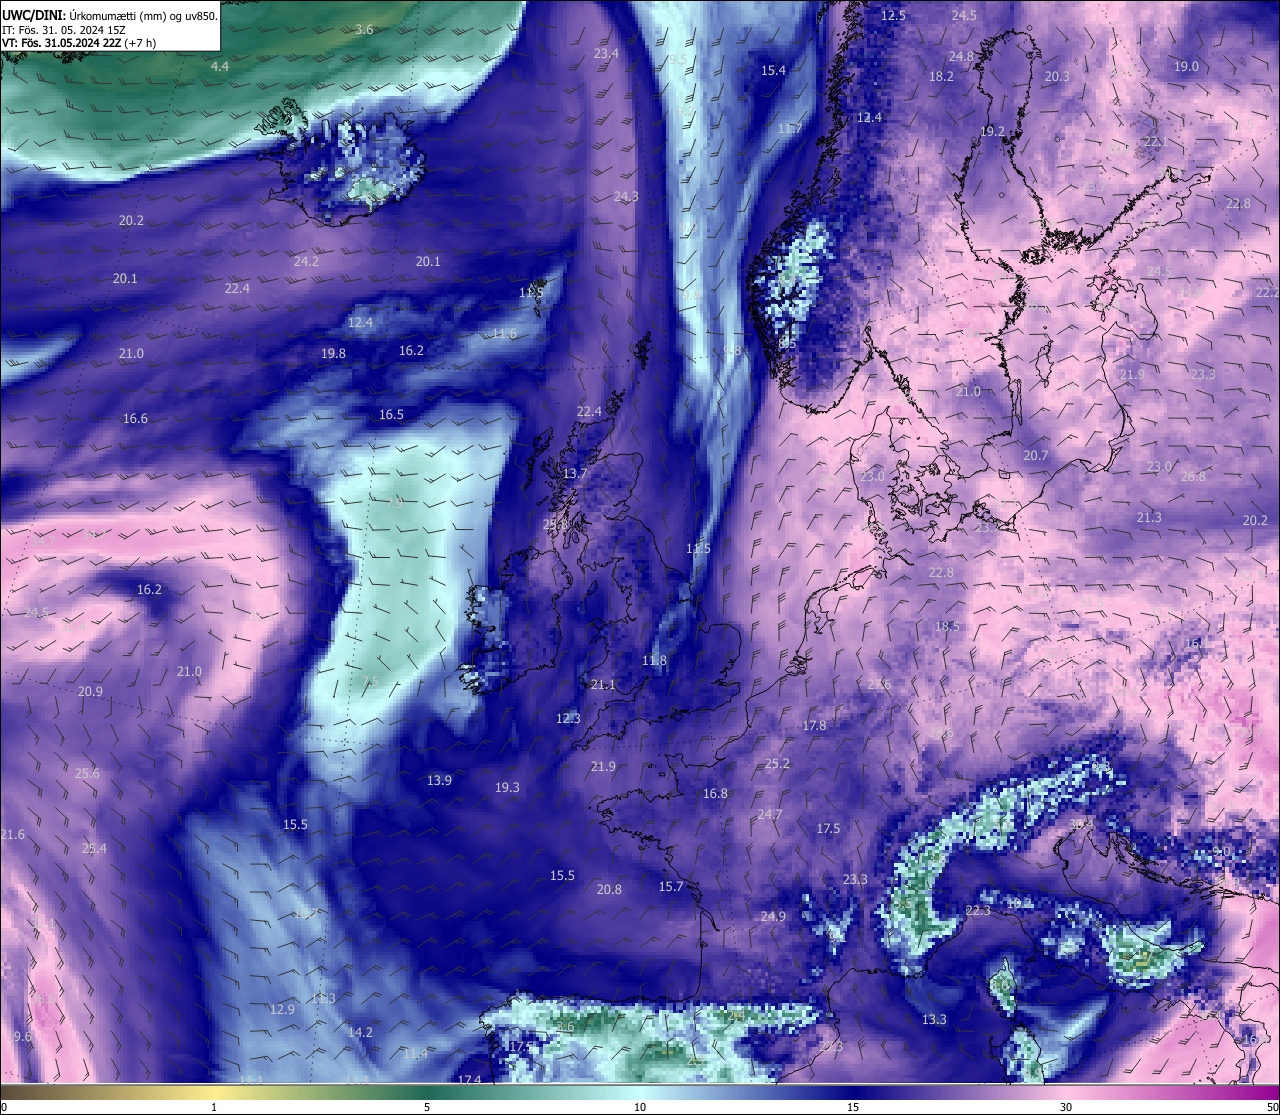This screenshot has height=1115, width=1280.
Task: Click the wind value '22.3' over northern Italy
Action: coord(978,911)
